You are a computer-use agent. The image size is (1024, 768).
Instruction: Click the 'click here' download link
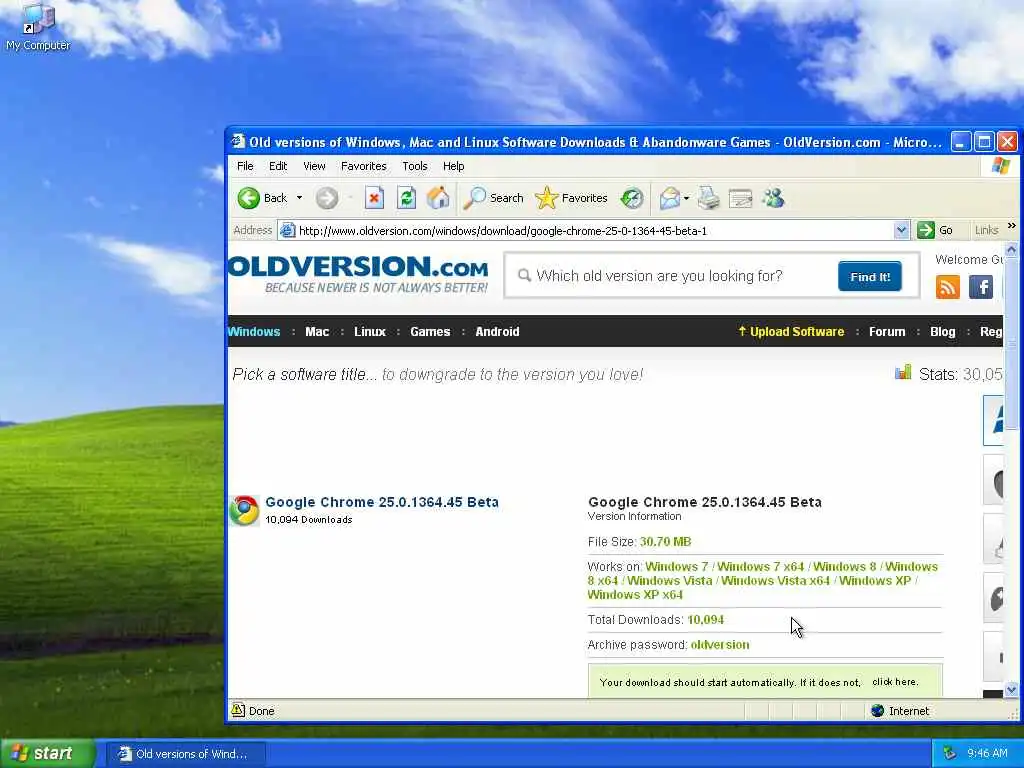coord(895,682)
